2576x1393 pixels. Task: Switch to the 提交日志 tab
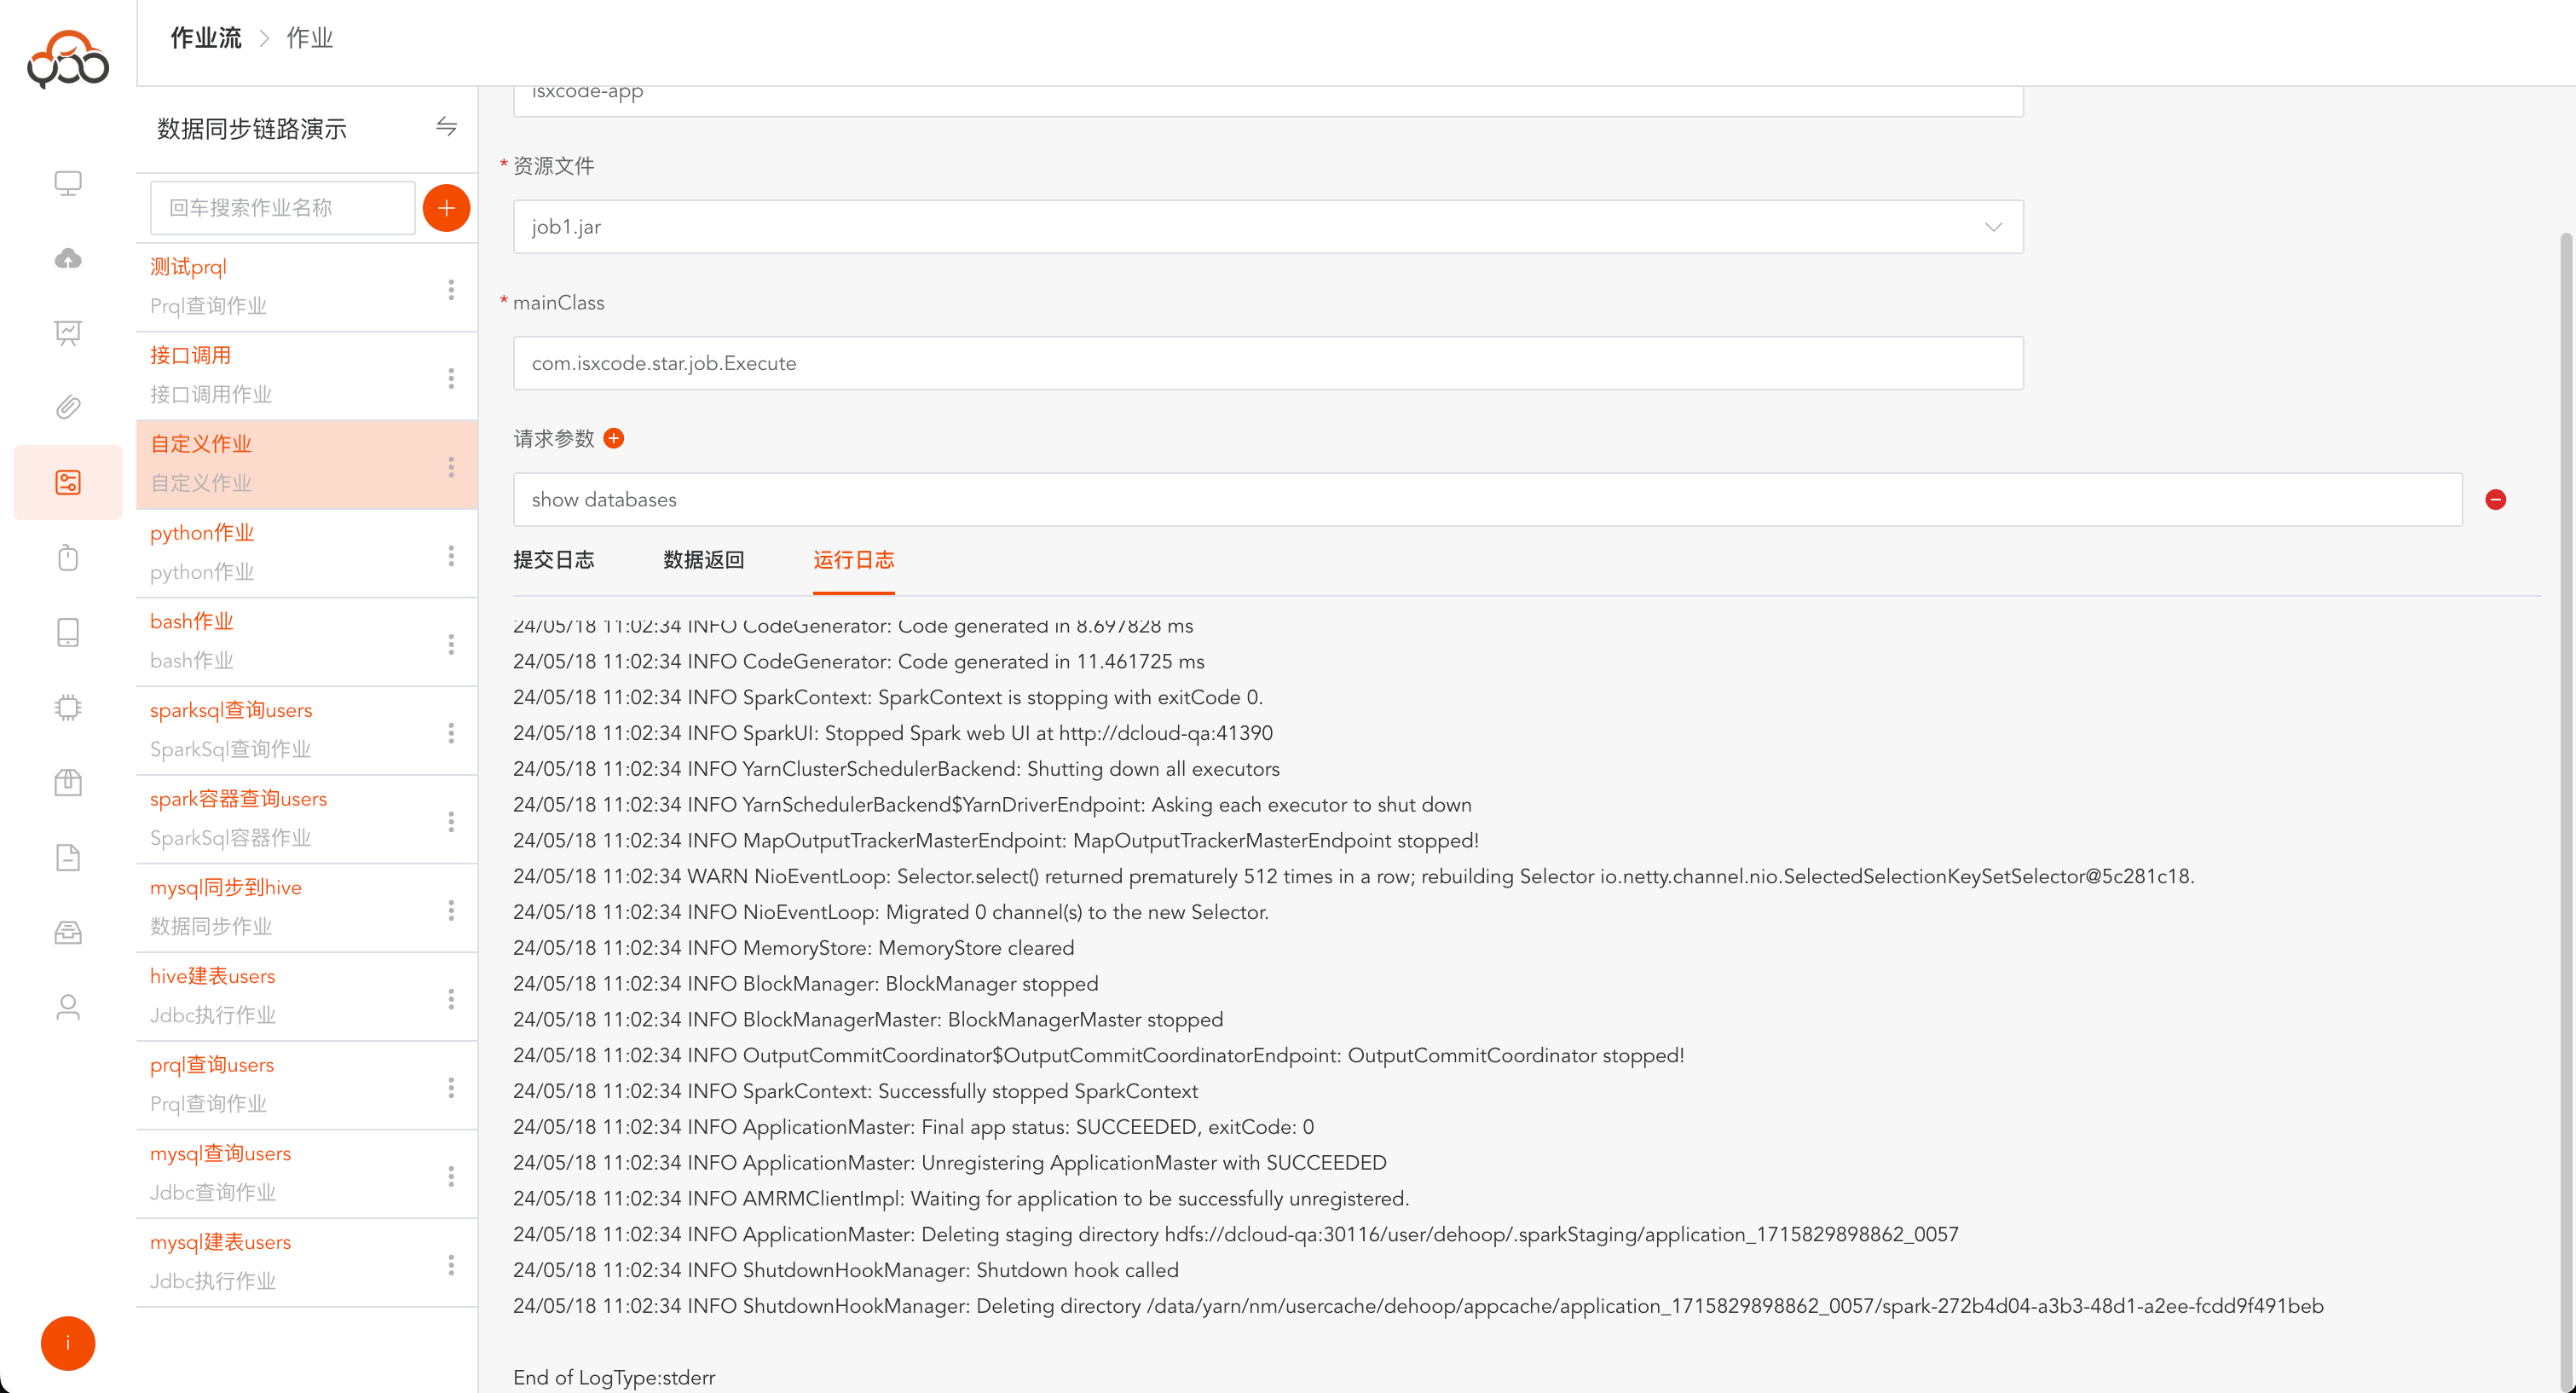[x=553, y=560]
